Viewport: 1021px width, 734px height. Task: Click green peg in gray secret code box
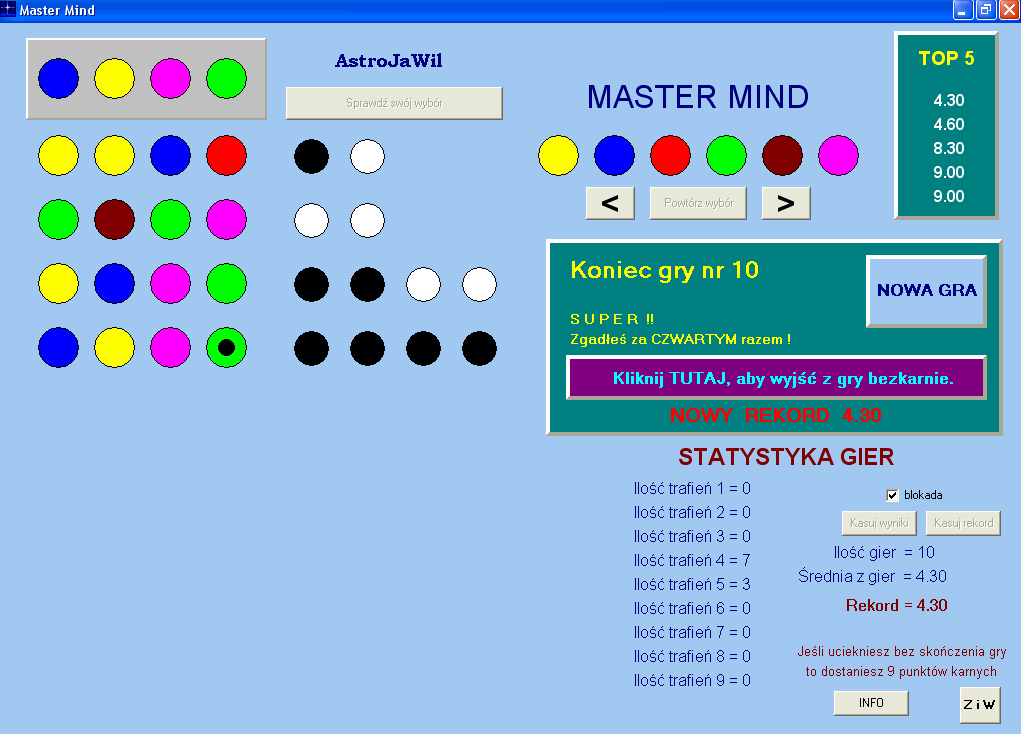(x=227, y=79)
